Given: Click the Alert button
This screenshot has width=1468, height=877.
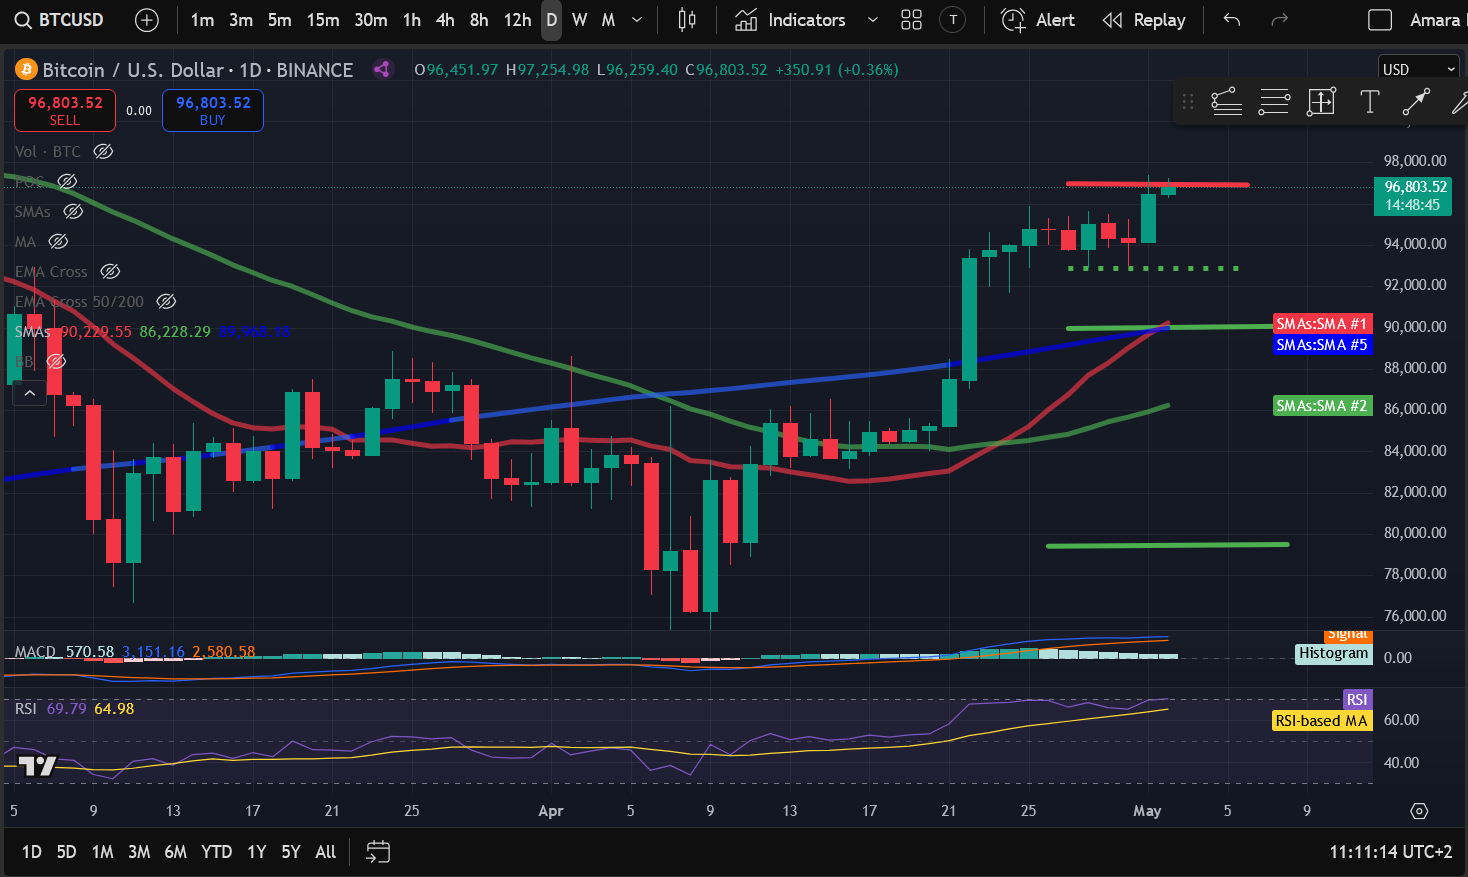Looking at the screenshot, I should pyautogui.click(x=1038, y=20).
